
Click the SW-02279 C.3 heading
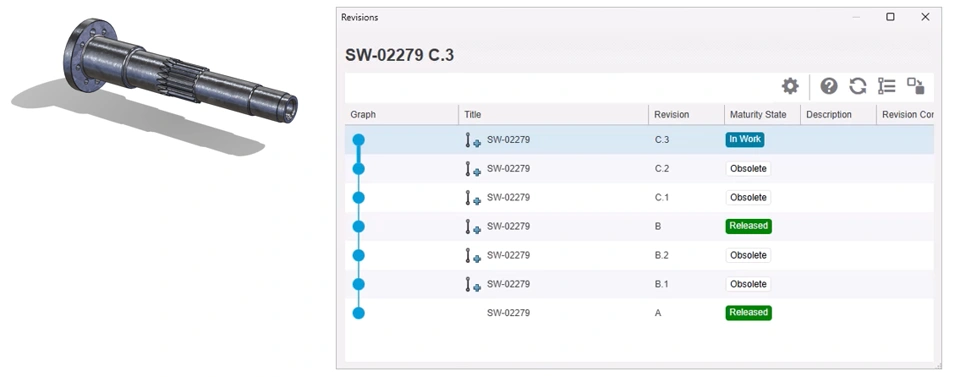coord(399,55)
